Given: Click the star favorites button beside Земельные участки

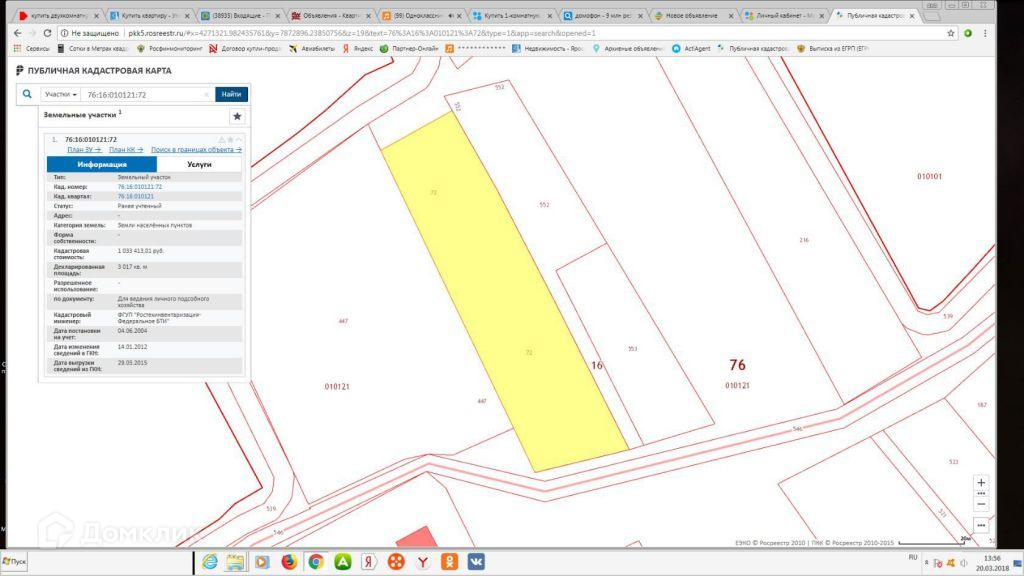Looking at the screenshot, I should [x=237, y=116].
